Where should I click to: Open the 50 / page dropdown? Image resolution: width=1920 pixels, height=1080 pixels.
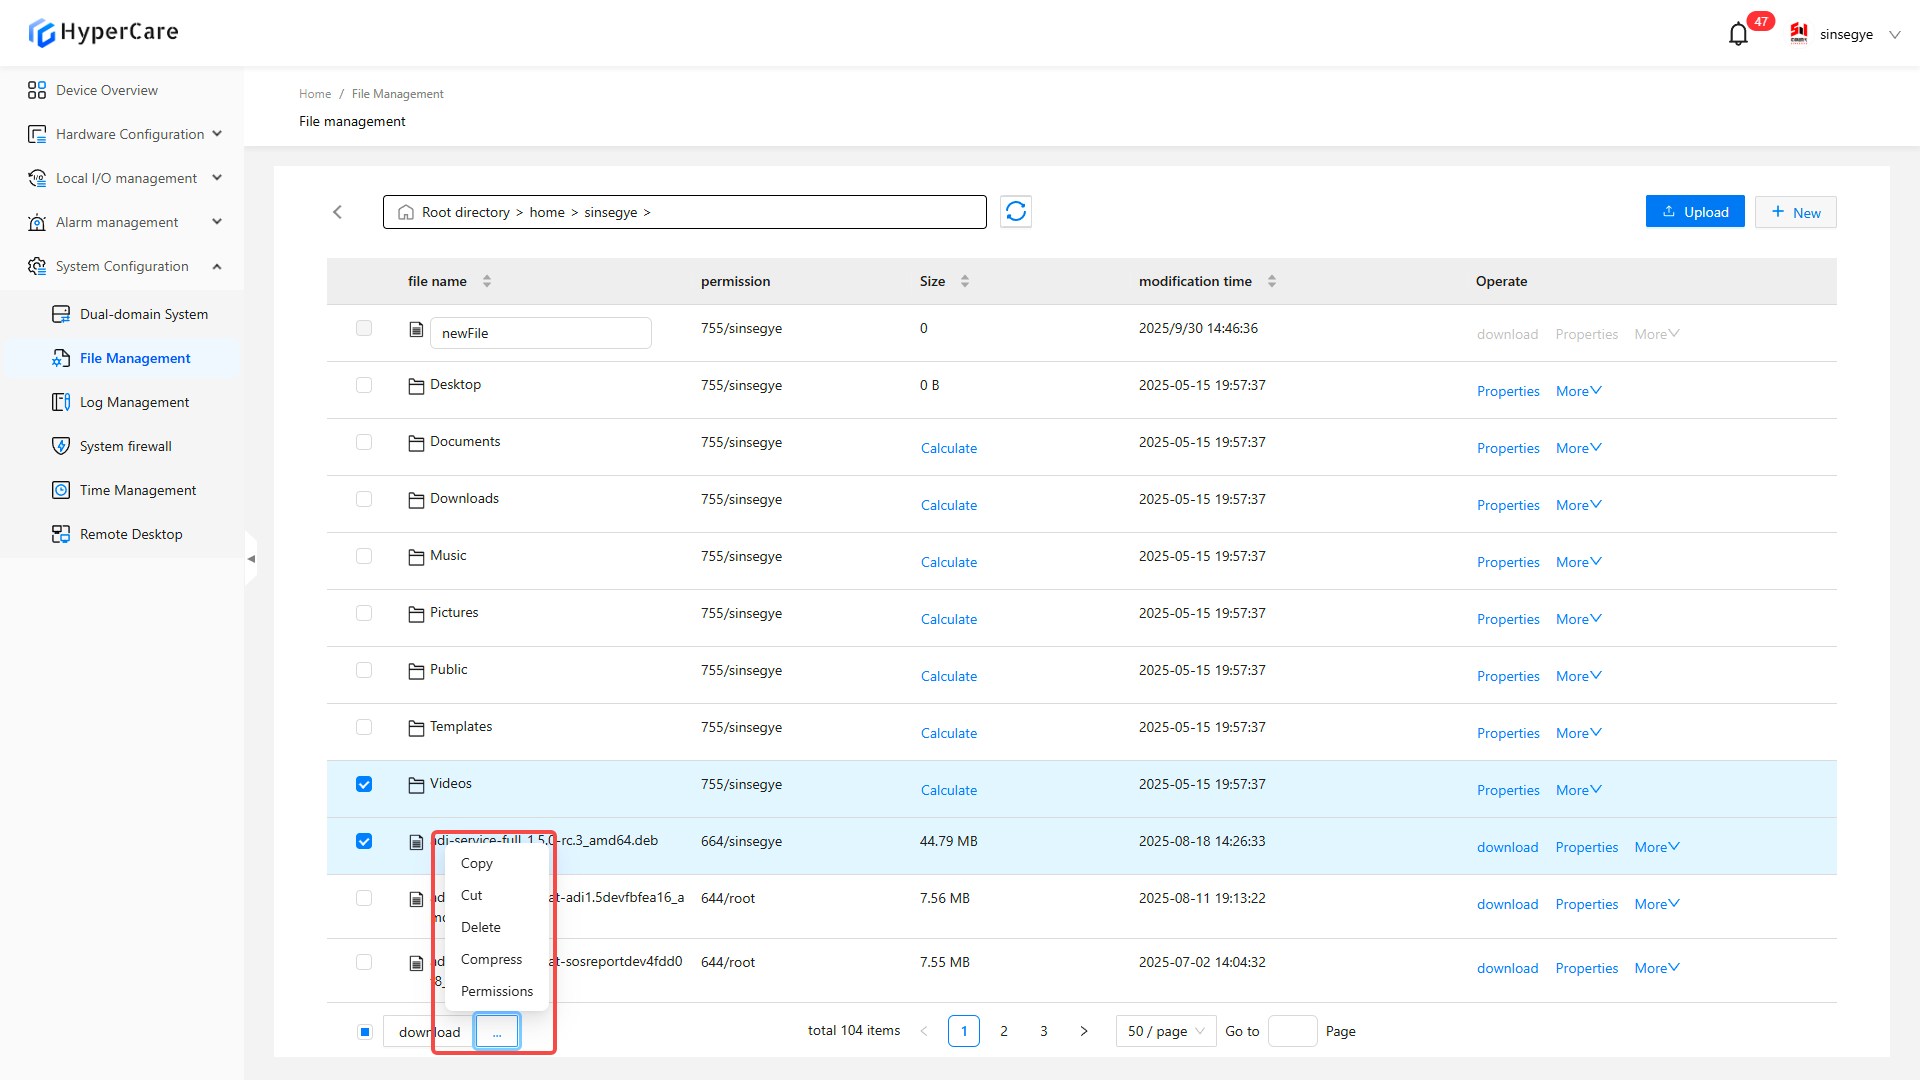point(1166,1031)
